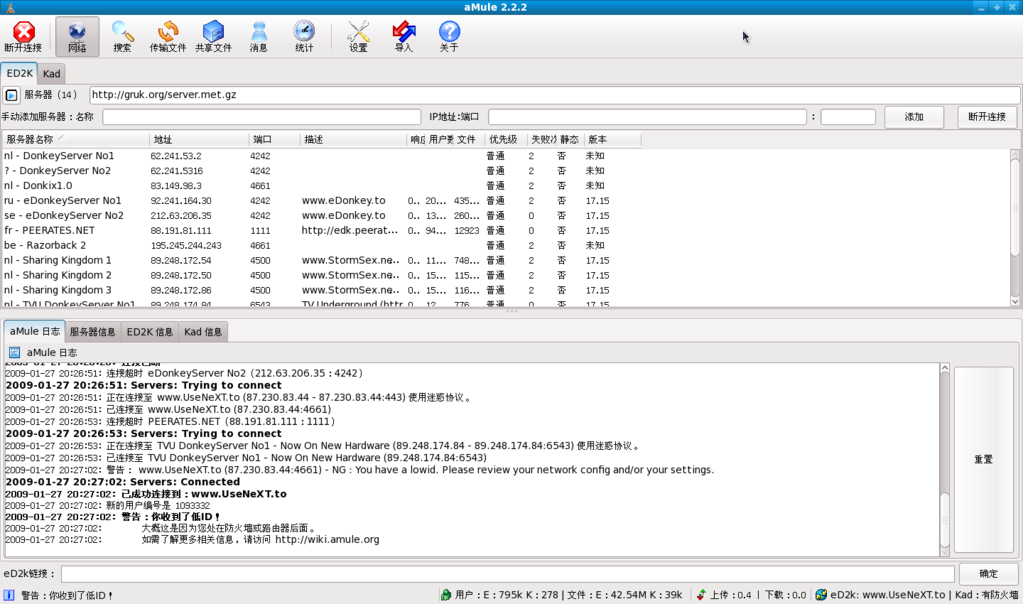This screenshot has width=1023, height=604.
Task: Click the aMule 日志 panel header icon
Action: click(x=14, y=352)
